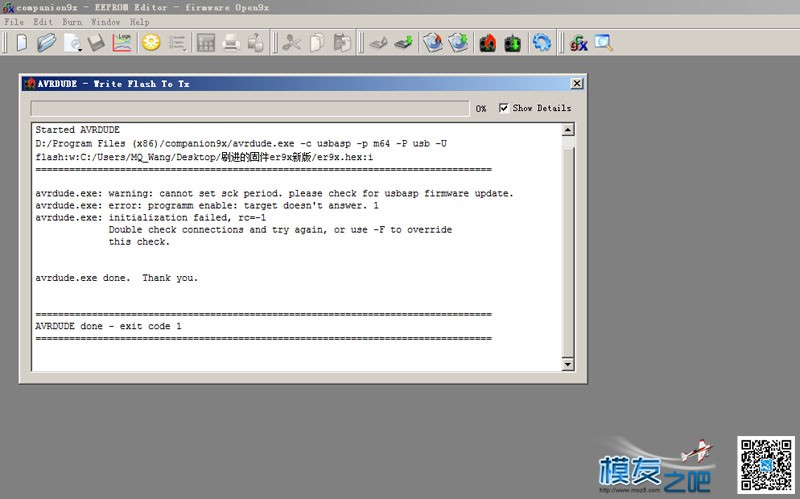
Task: Open the Edit menu
Action: [43, 22]
